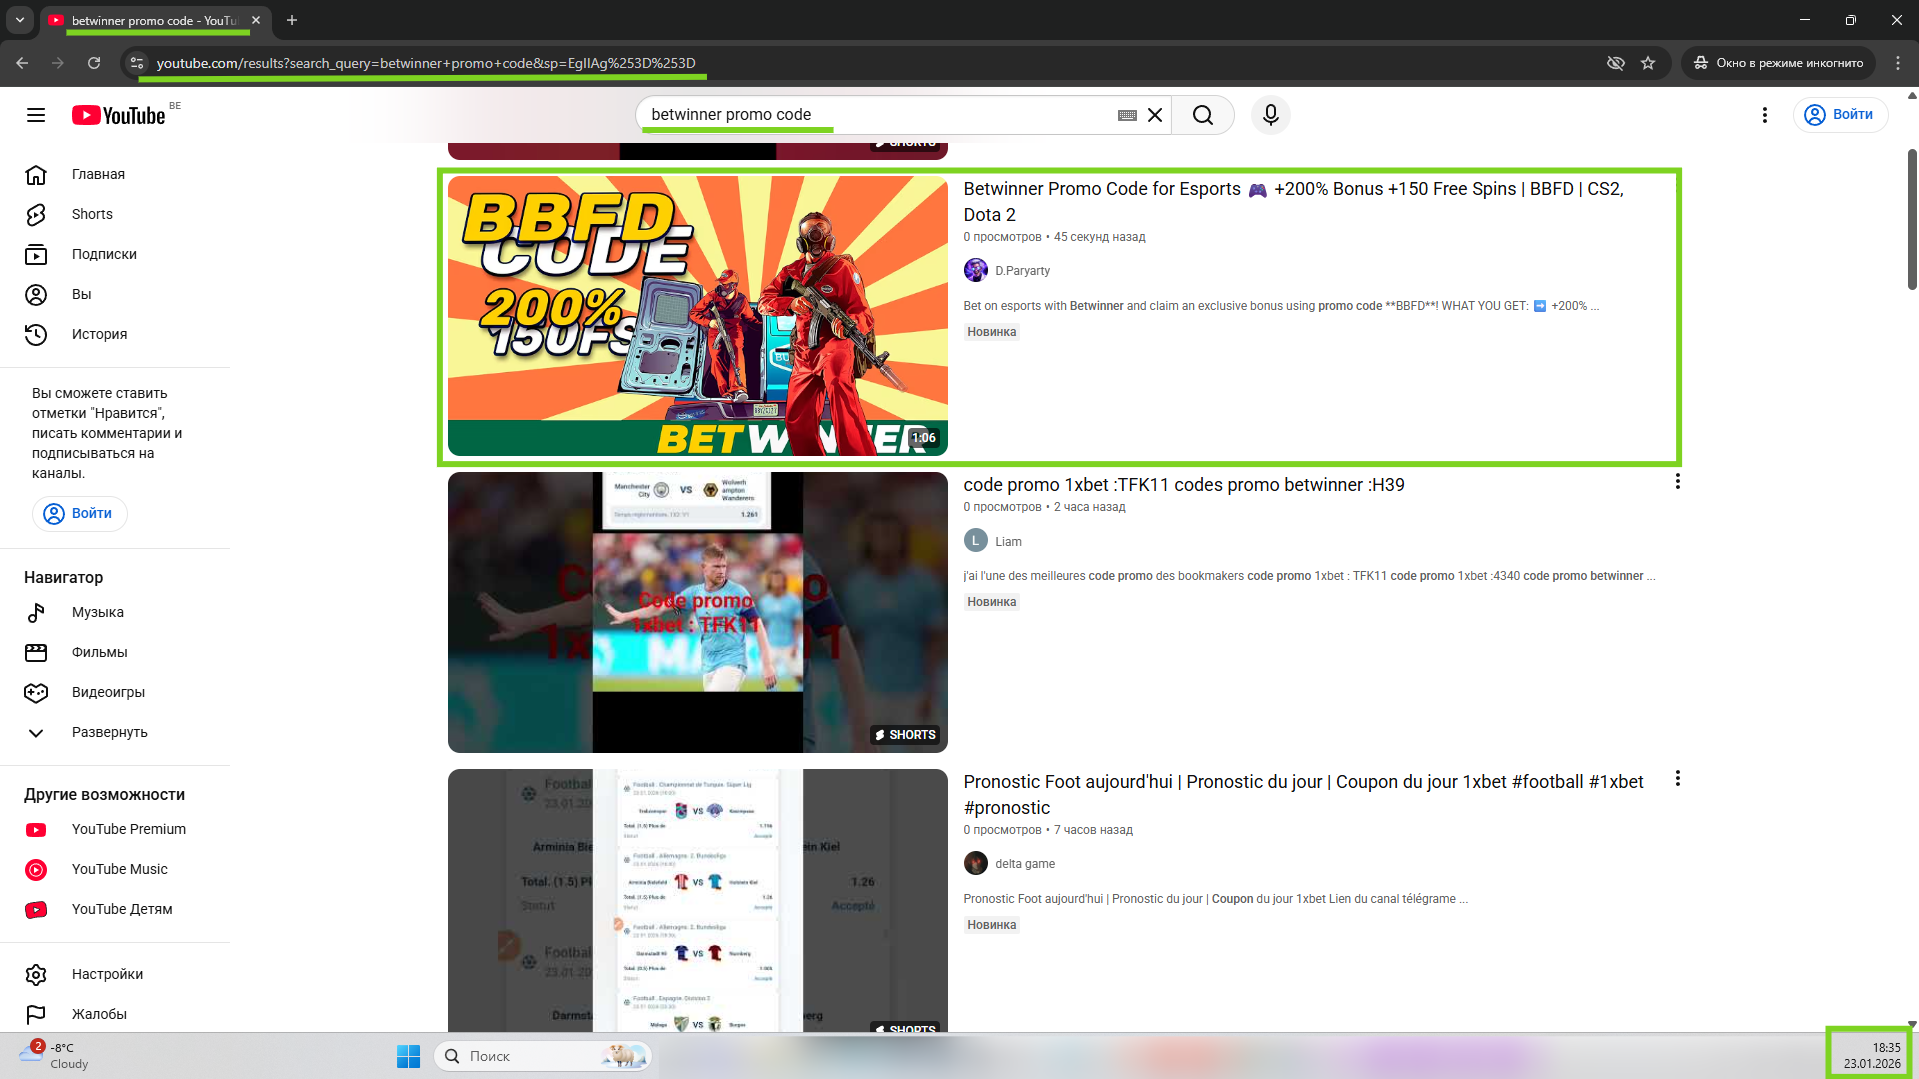The width and height of the screenshot is (1919, 1079).
Task: Open options for Pronostic Foot video
Action: 1677,779
